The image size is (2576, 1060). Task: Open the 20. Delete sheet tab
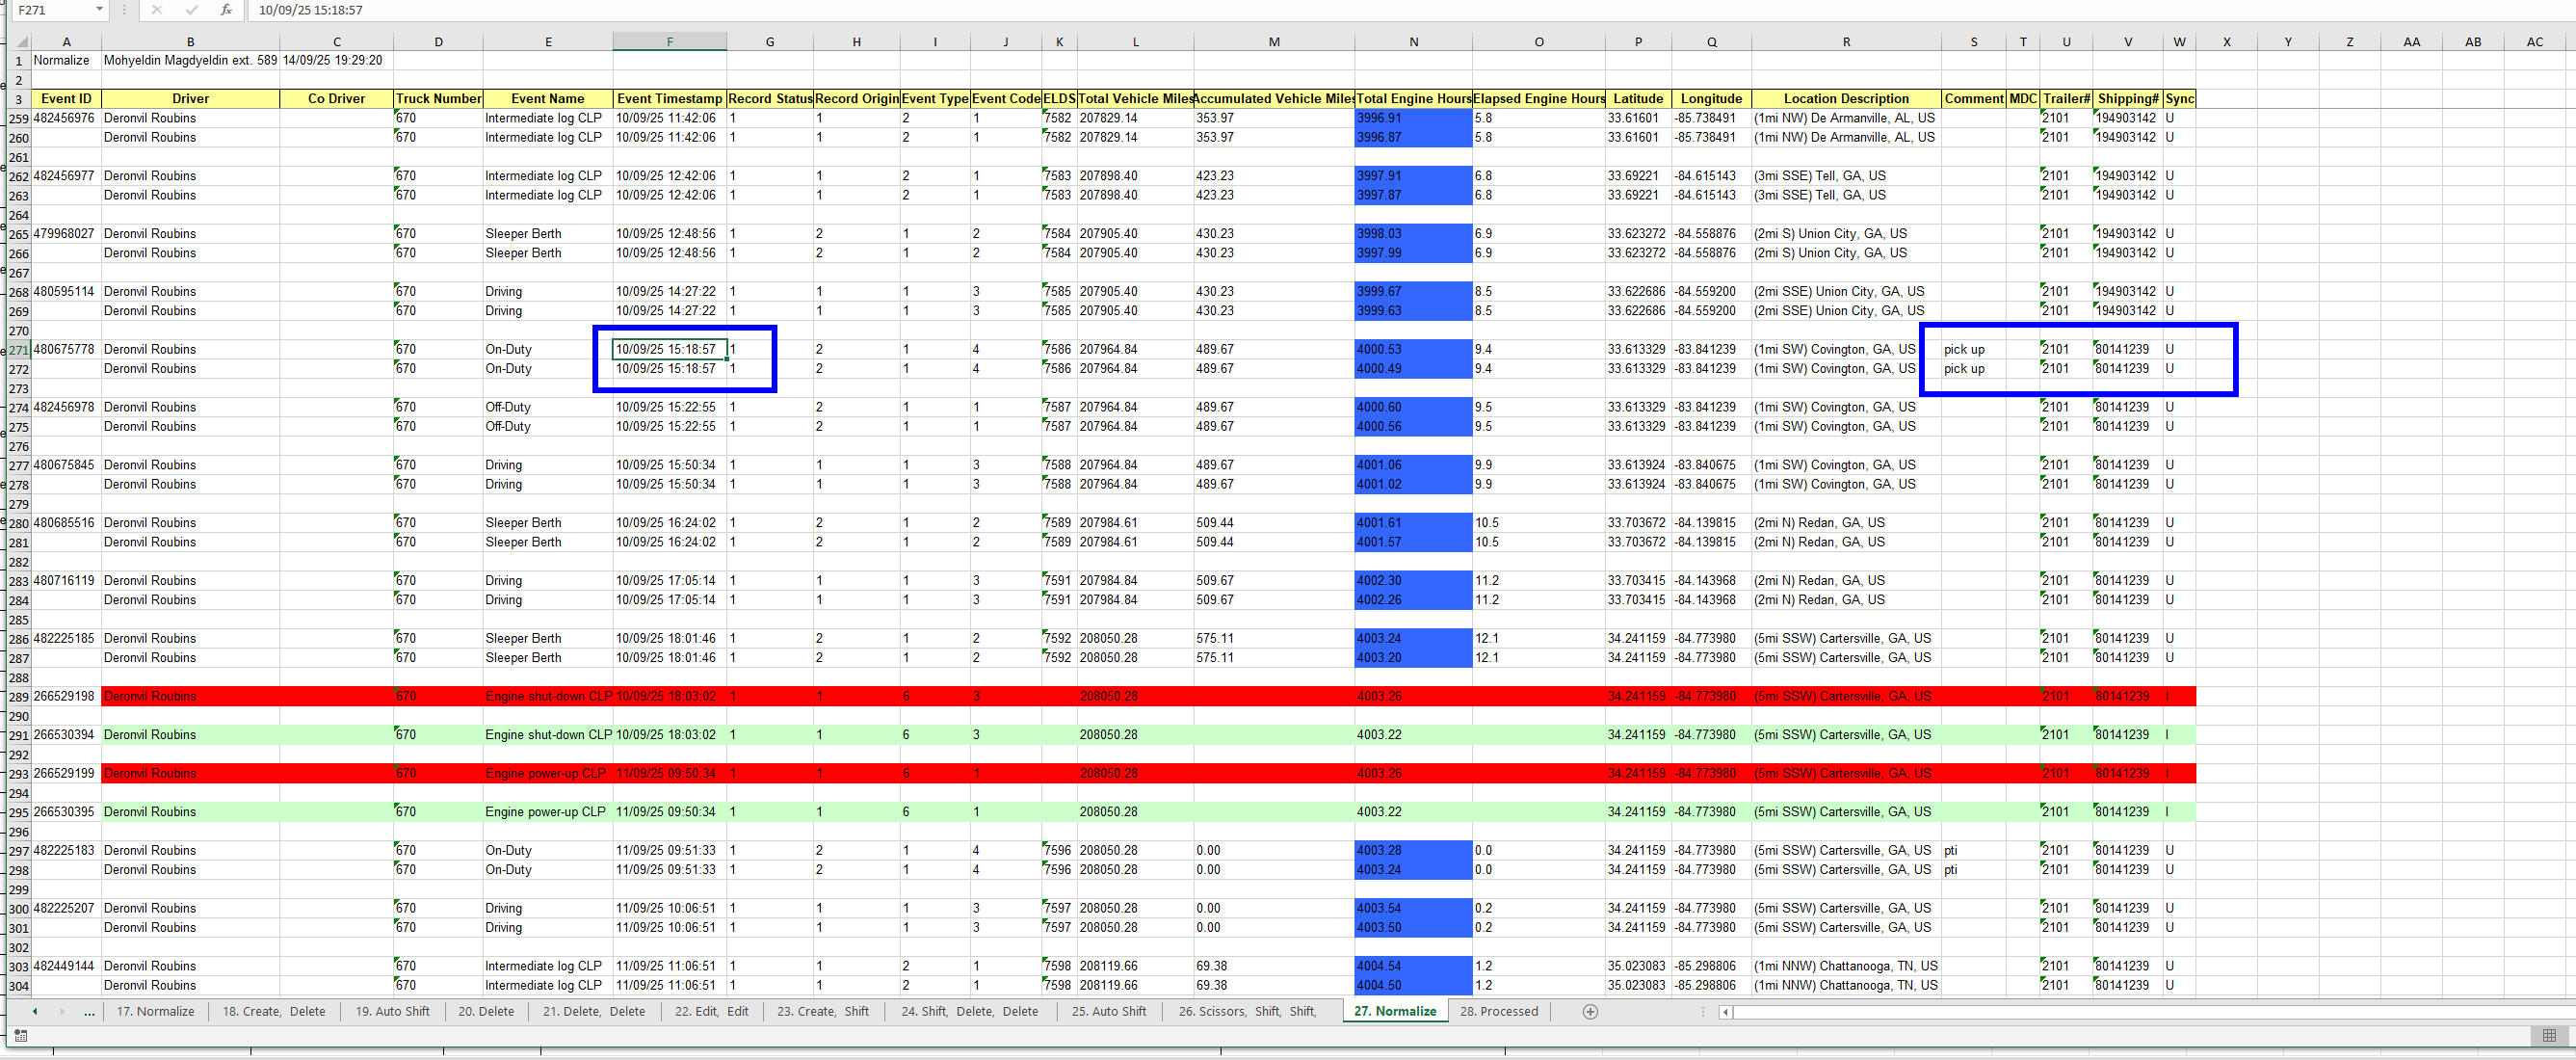click(x=486, y=1011)
